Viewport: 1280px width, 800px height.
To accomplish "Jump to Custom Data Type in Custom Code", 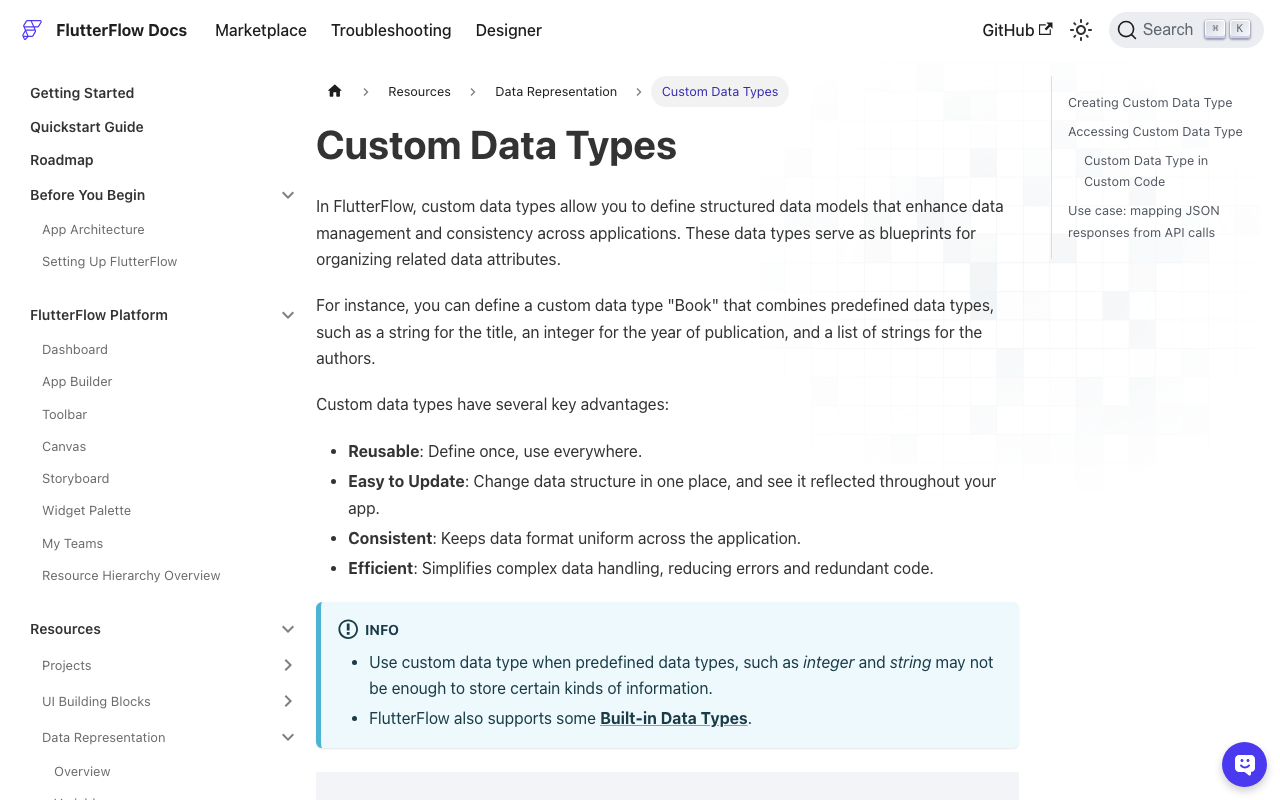I will (1146, 171).
